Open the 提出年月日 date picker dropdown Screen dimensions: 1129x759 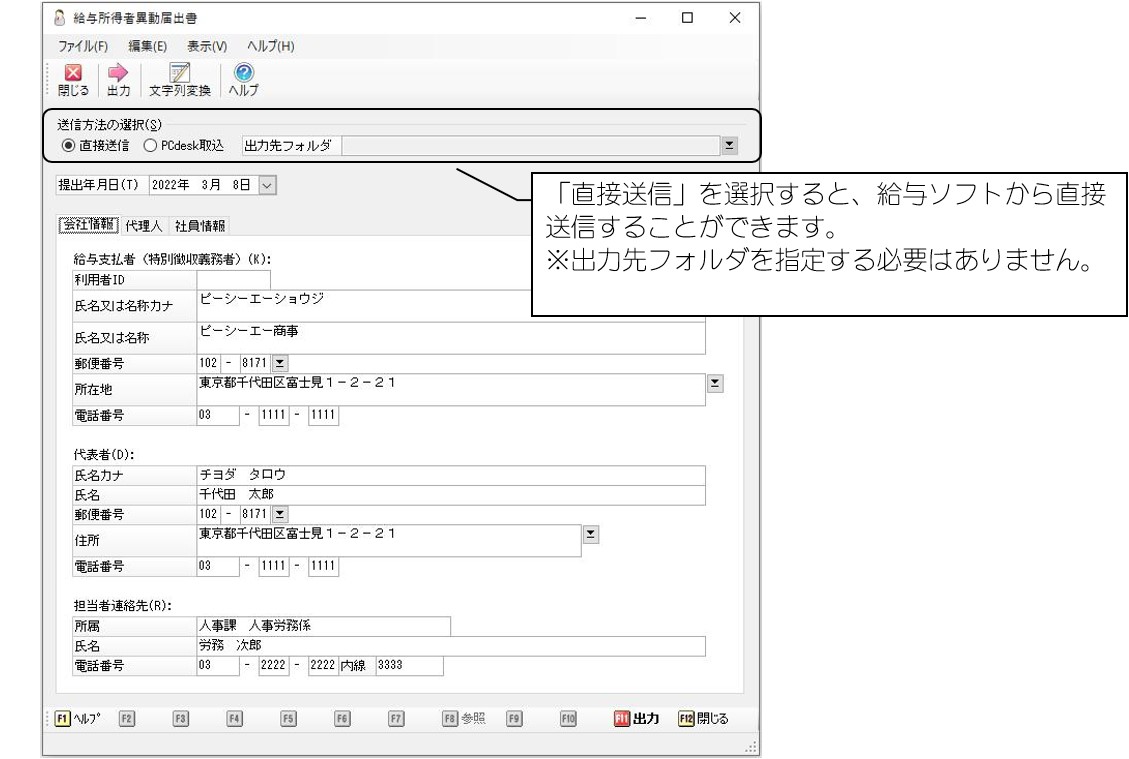266,185
